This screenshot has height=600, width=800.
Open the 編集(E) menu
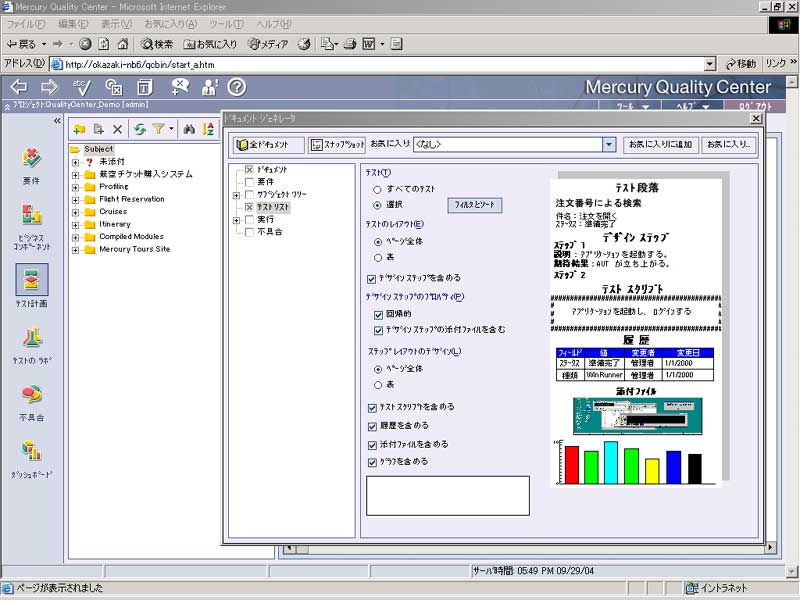coord(73,24)
